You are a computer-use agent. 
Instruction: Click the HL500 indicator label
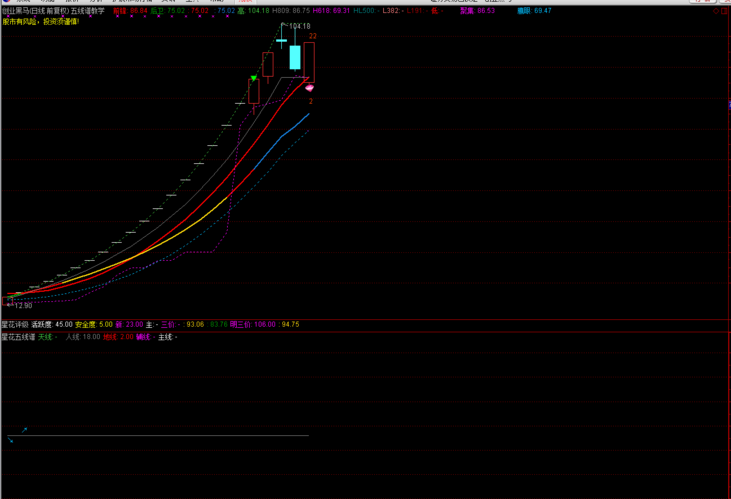[x=364, y=11]
